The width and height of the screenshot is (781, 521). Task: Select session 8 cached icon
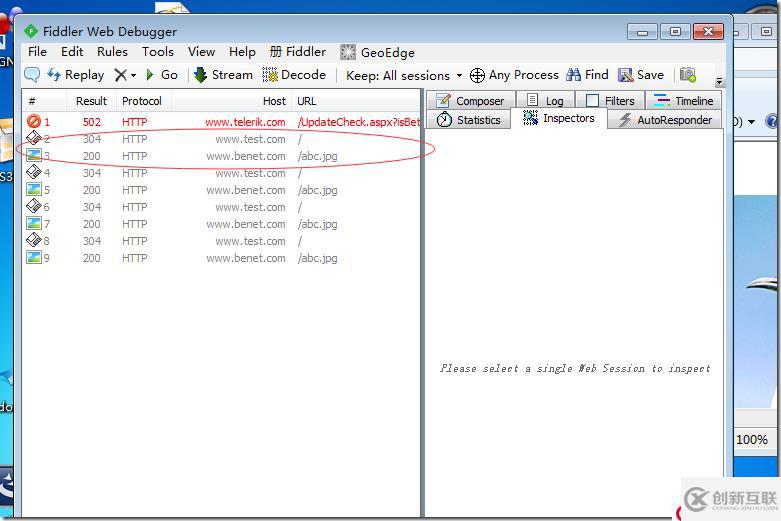coord(34,240)
